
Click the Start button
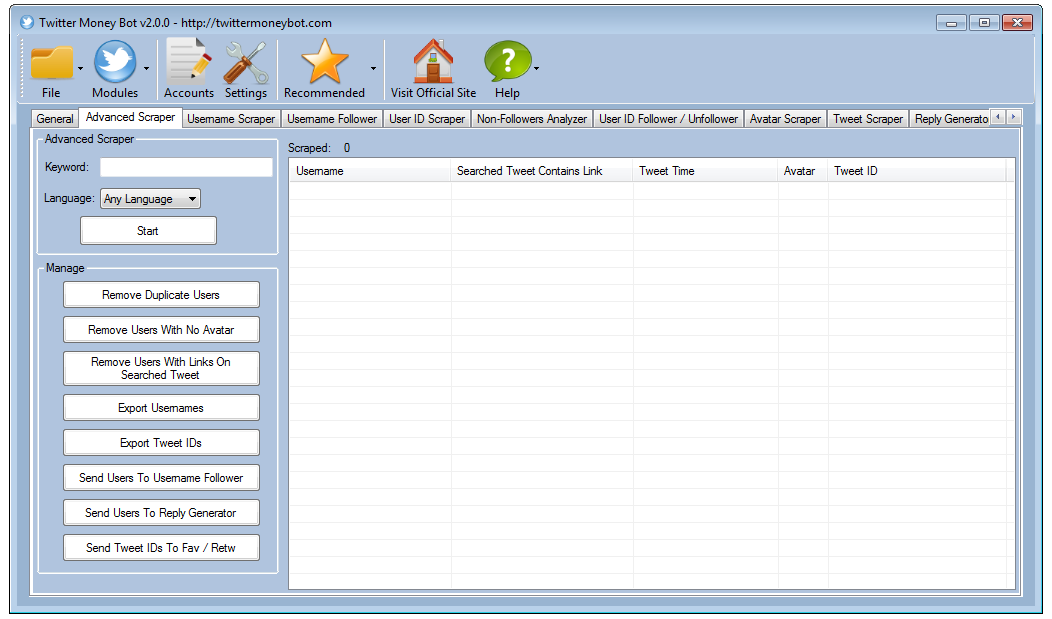tap(148, 231)
